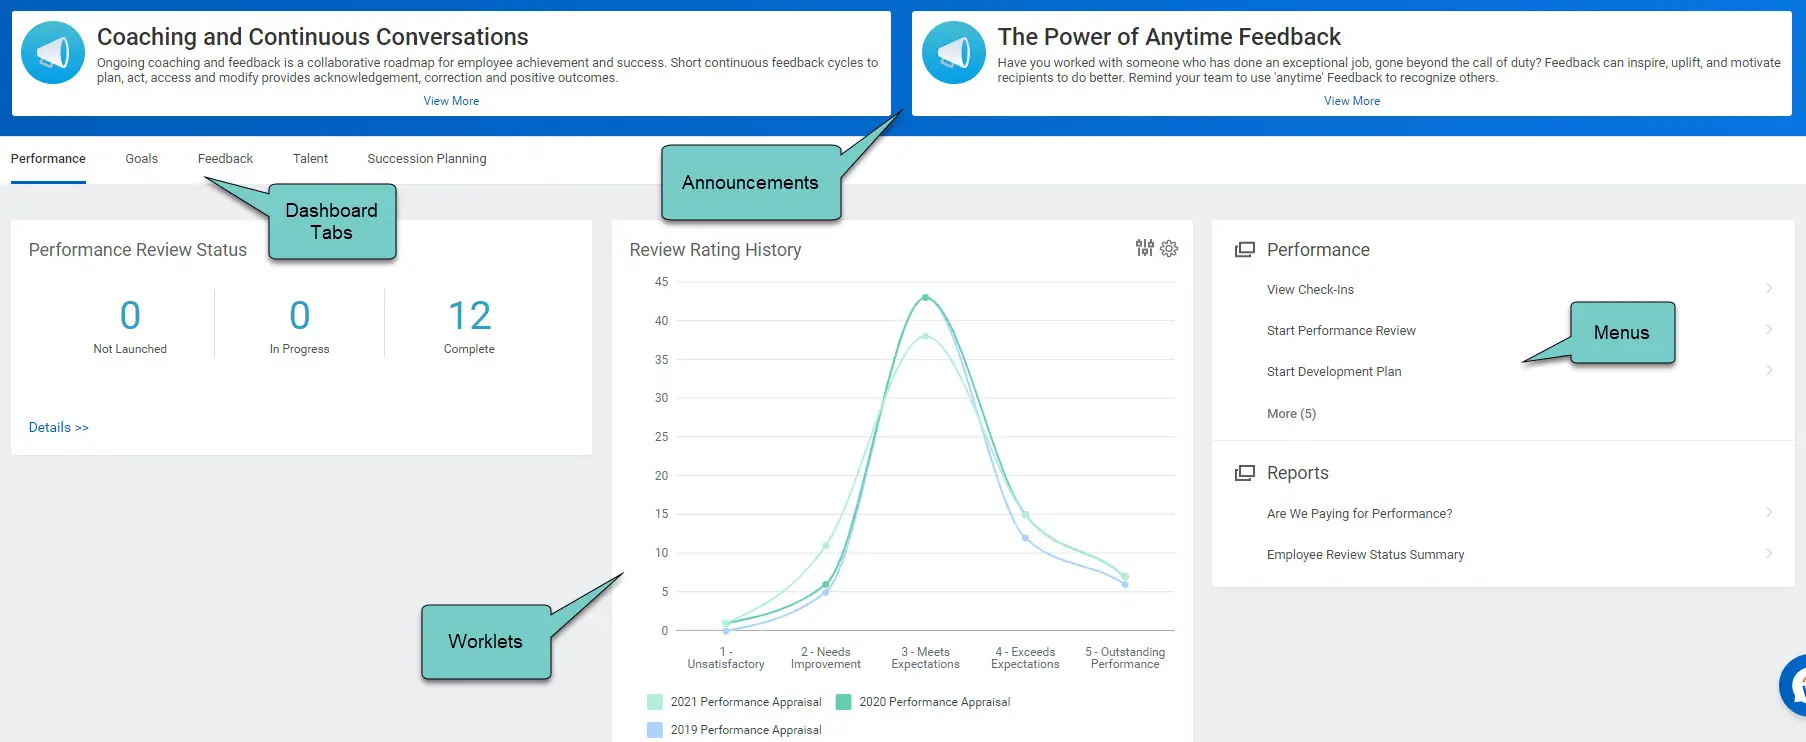This screenshot has width=1806, height=742.
Task: Expand the Start Performance Review chevron
Action: 1768,330
